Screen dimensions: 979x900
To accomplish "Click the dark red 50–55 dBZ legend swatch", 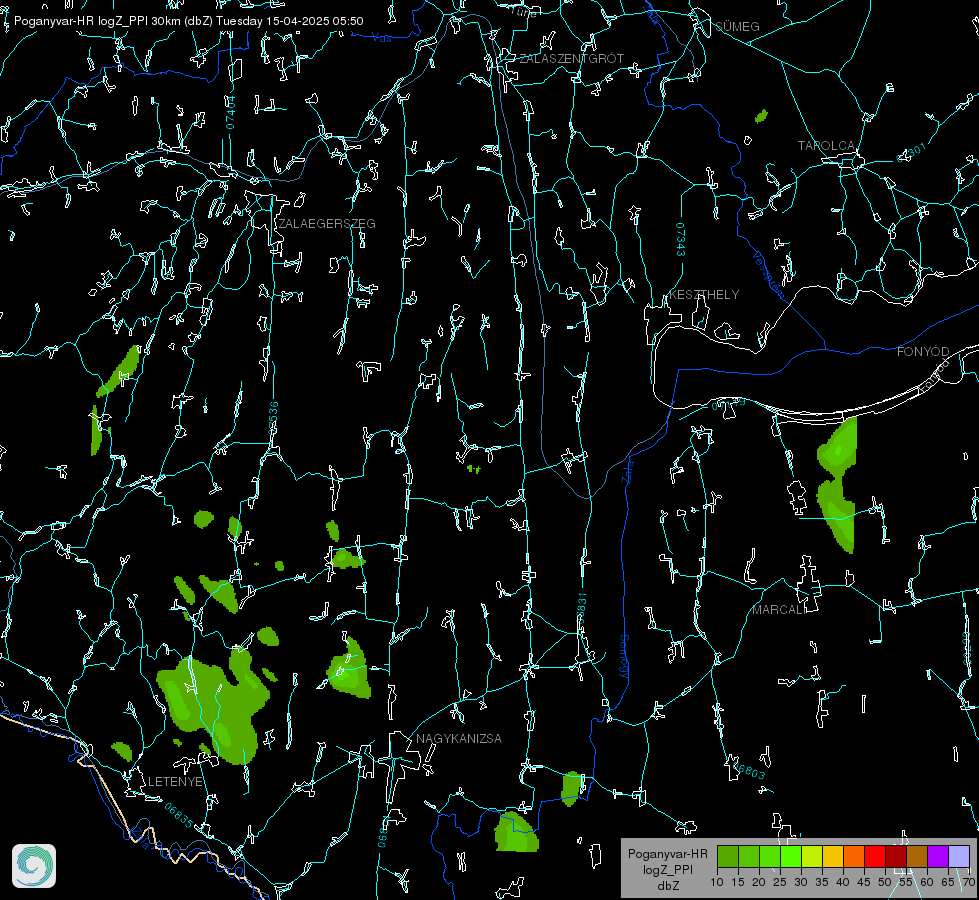I will [x=895, y=856].
